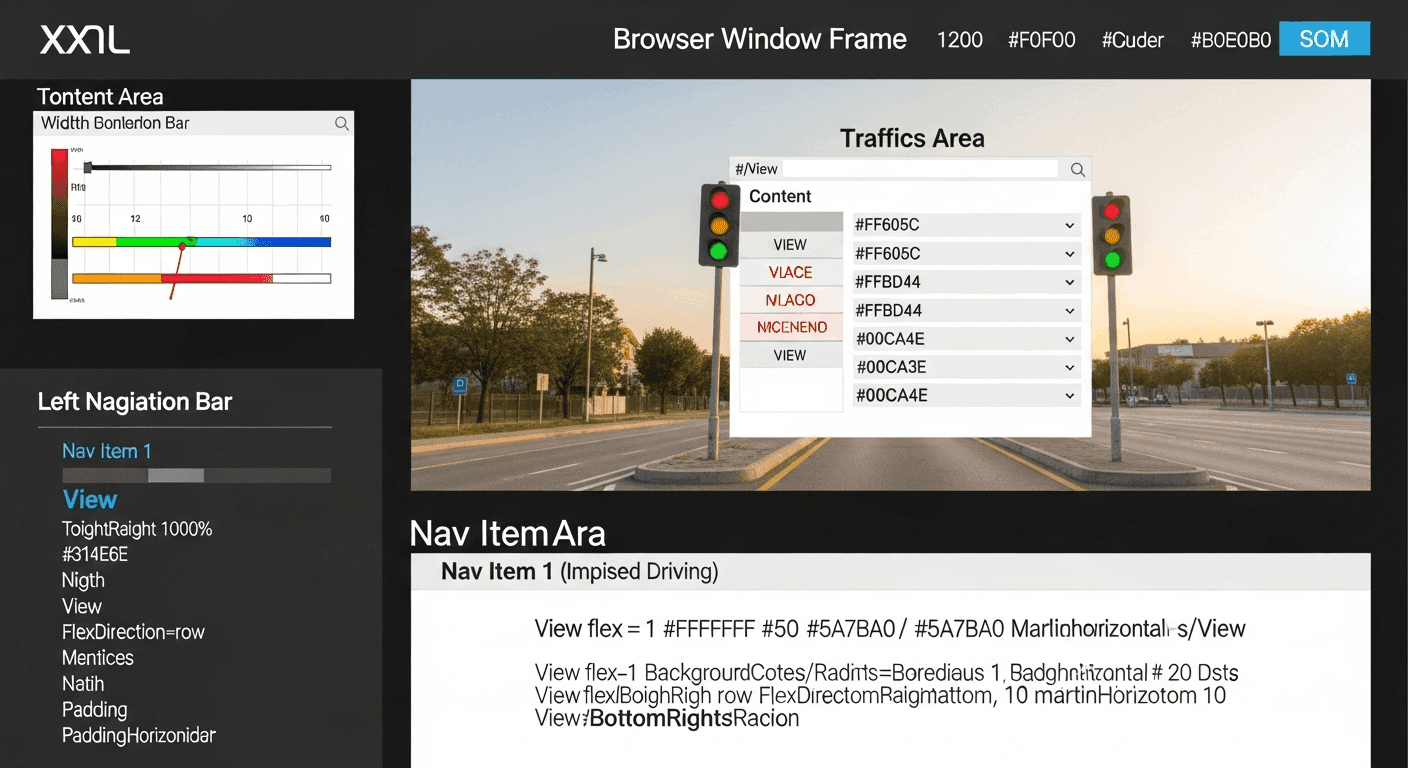The image size is (1408, 768).
Task: Expand the #FFBD44 dropdown next to VLACE
Action: (966, 282)
